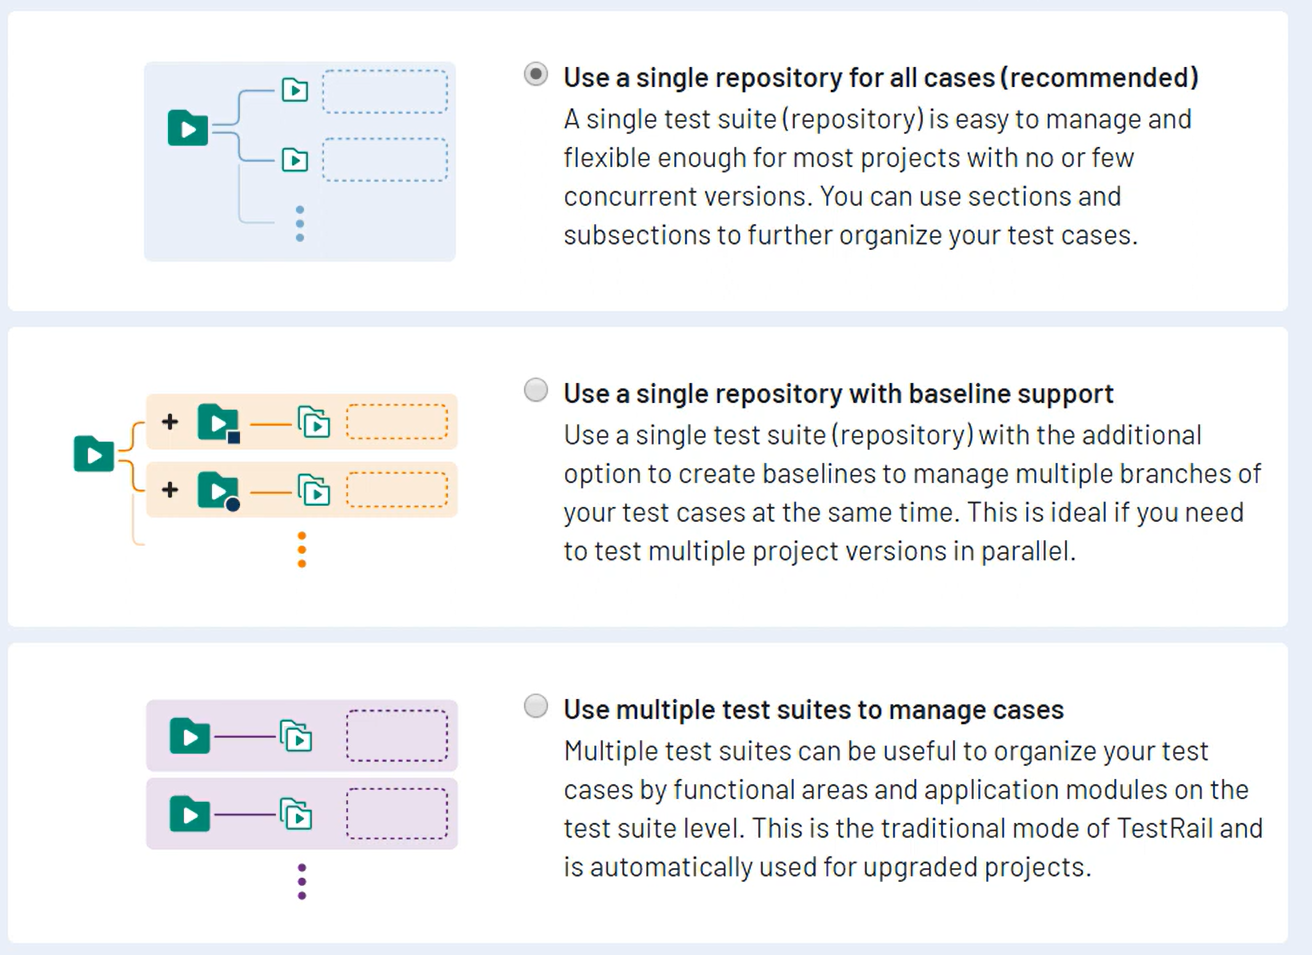The image size is (1312, 955).
Task: Click "Use multiple test suites to manage cases" heading
Action: 813,710
